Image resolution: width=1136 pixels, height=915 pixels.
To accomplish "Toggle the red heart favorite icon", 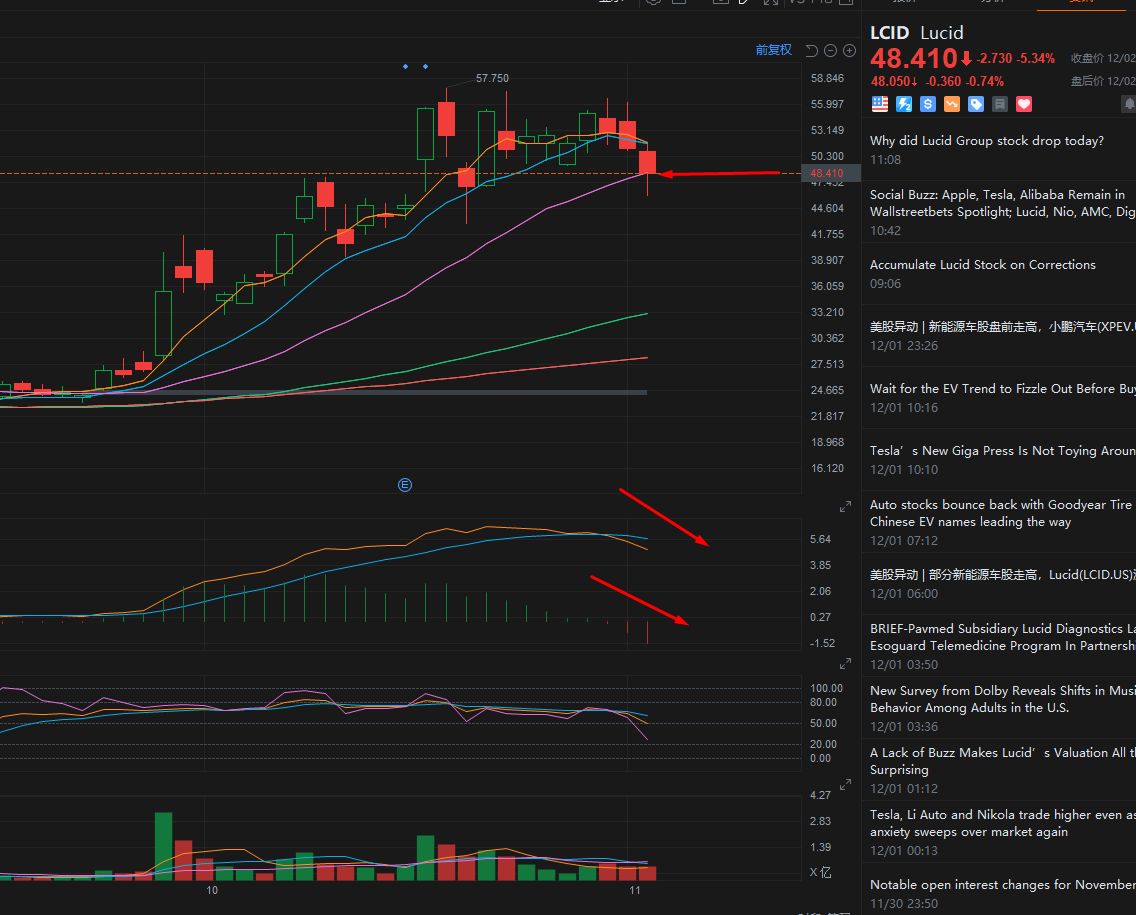I will tap(1024, 104).
